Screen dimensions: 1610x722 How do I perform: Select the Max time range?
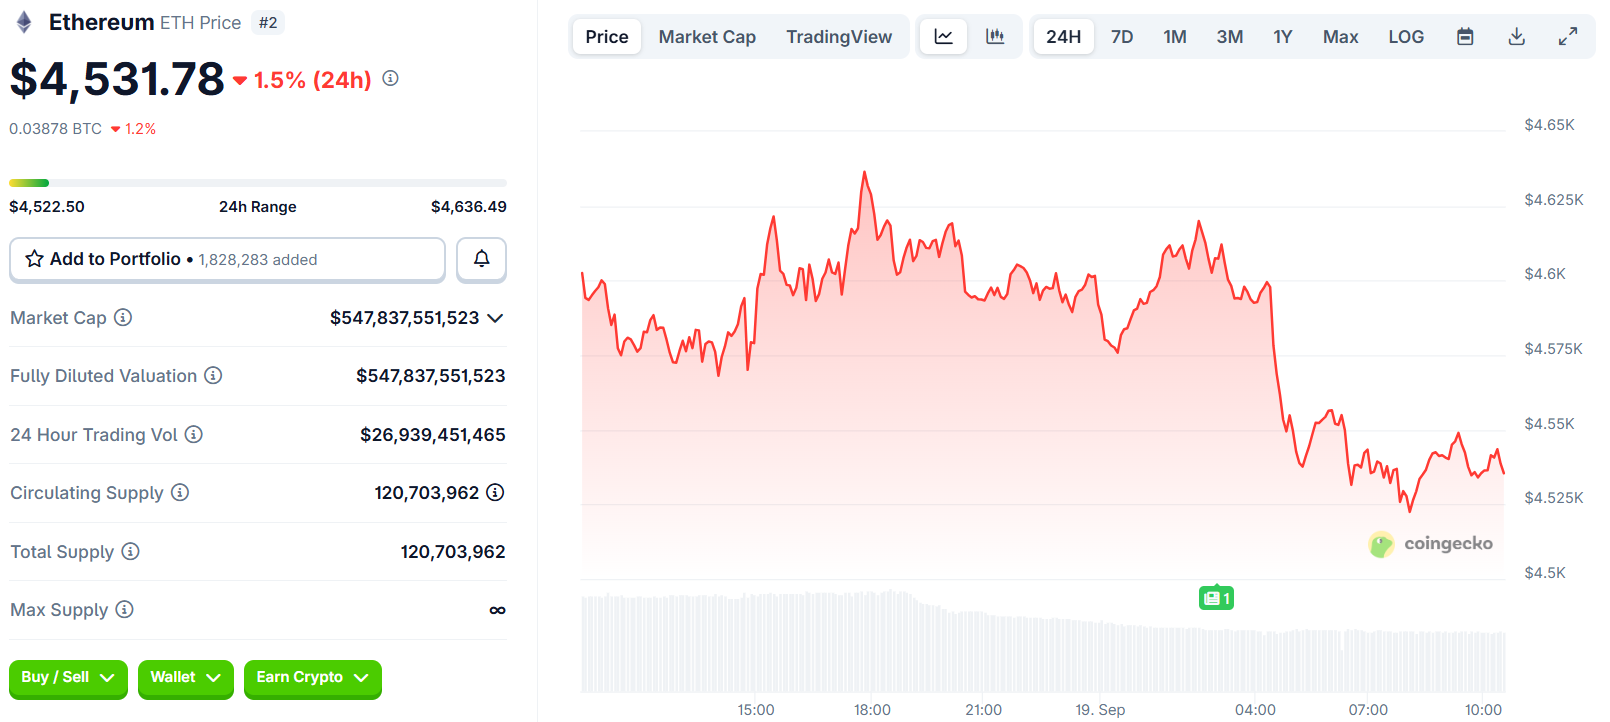[x=1341, y=37]
